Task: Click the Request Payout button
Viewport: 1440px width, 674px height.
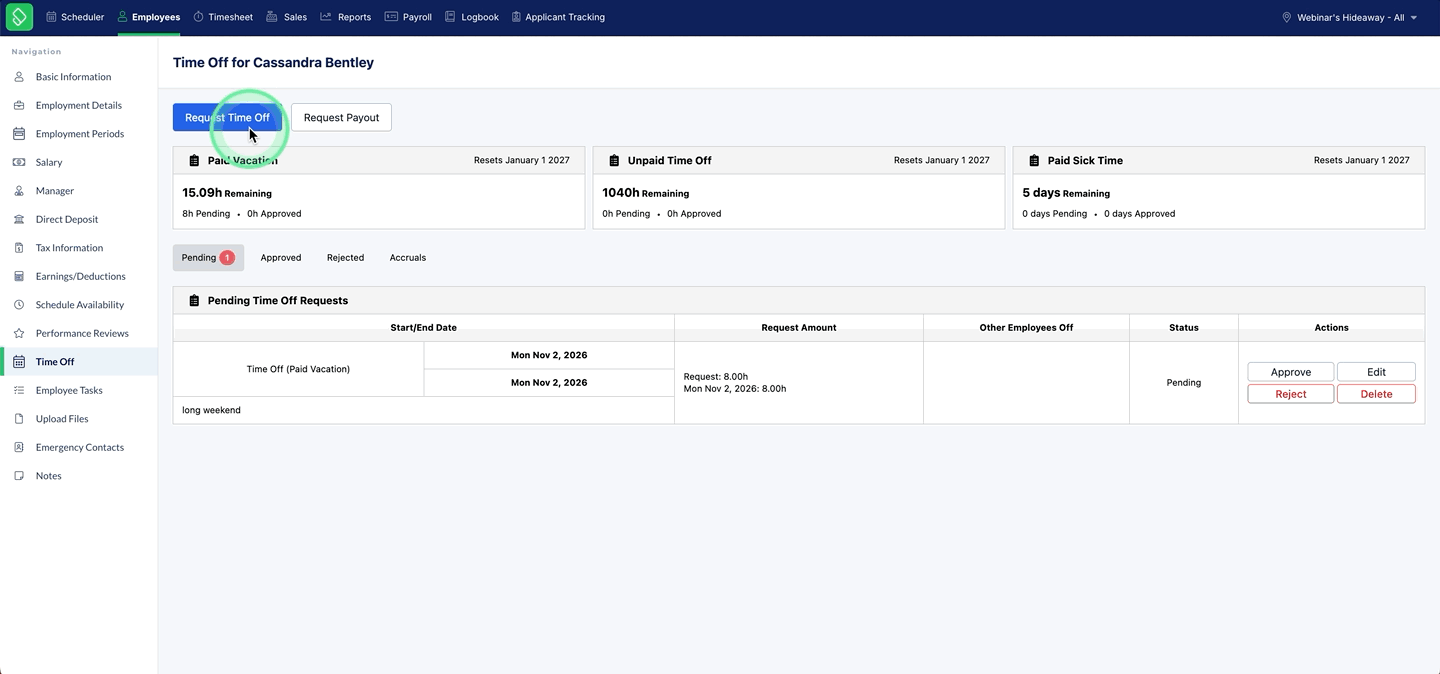Action: pyautogui.click(x=341, y=117)
